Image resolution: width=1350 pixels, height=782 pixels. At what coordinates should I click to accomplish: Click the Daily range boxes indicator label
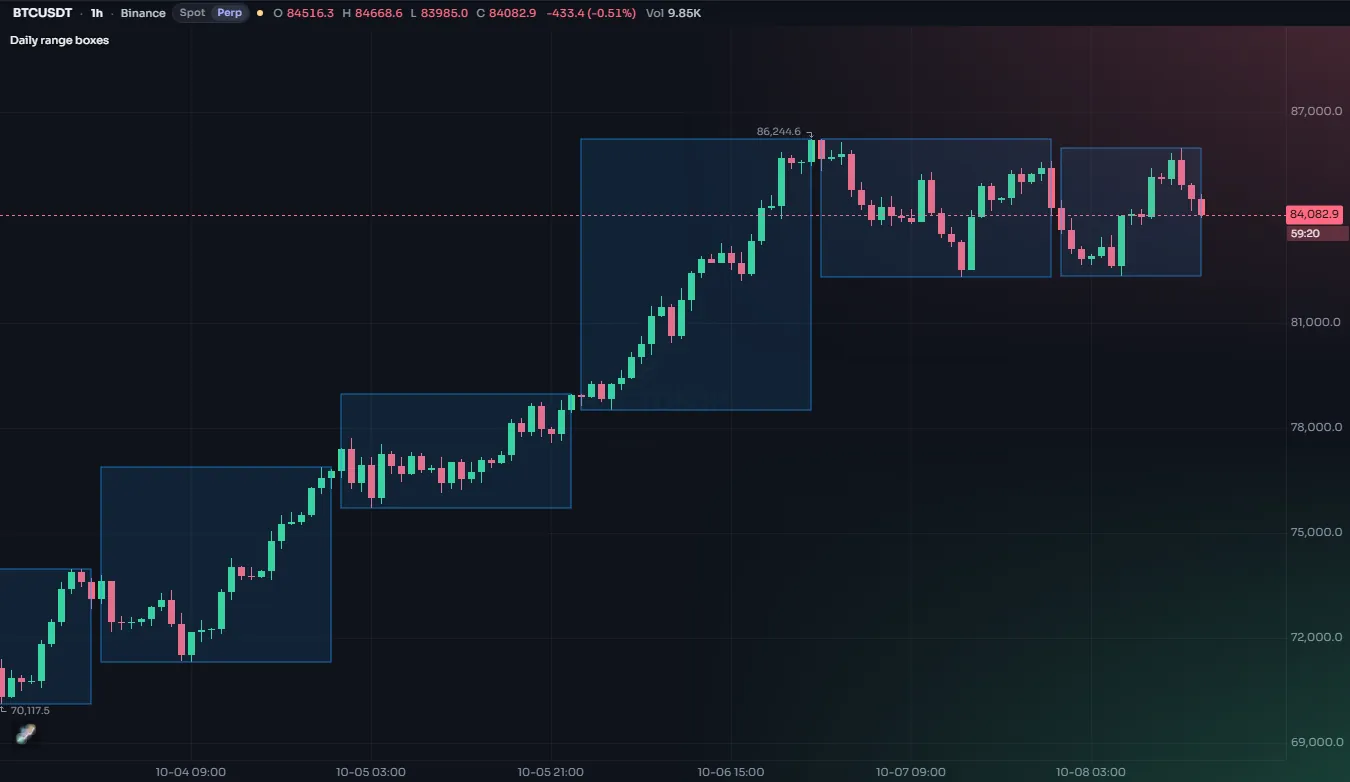click(x=60, y=40)
